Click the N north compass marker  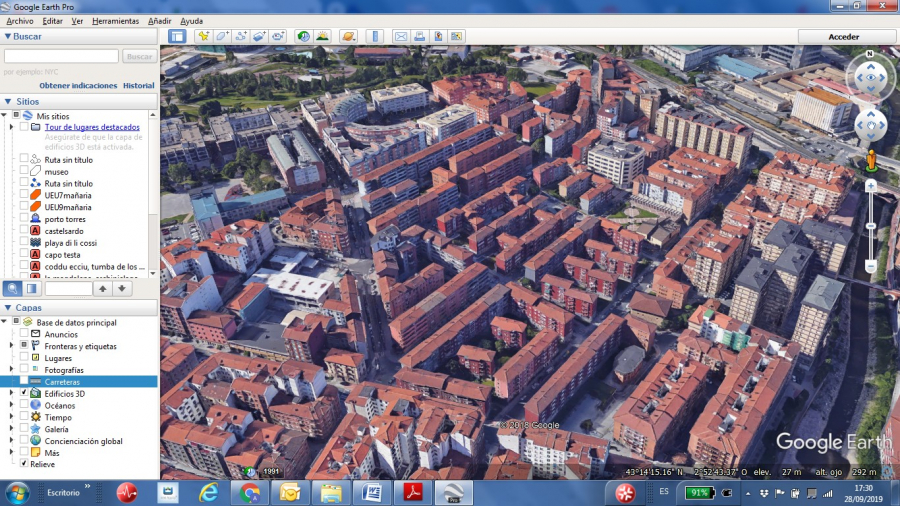click(870, 53)
